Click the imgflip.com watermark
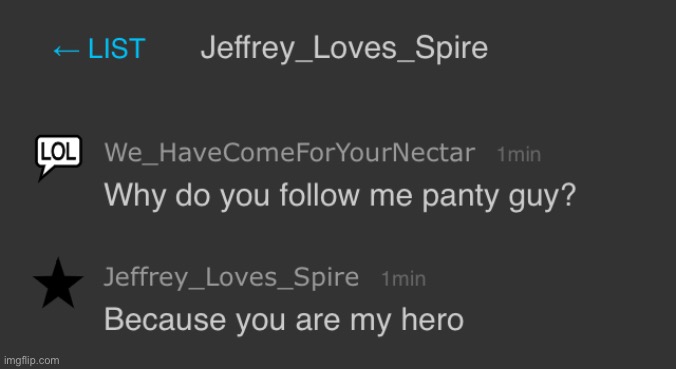 31,360
